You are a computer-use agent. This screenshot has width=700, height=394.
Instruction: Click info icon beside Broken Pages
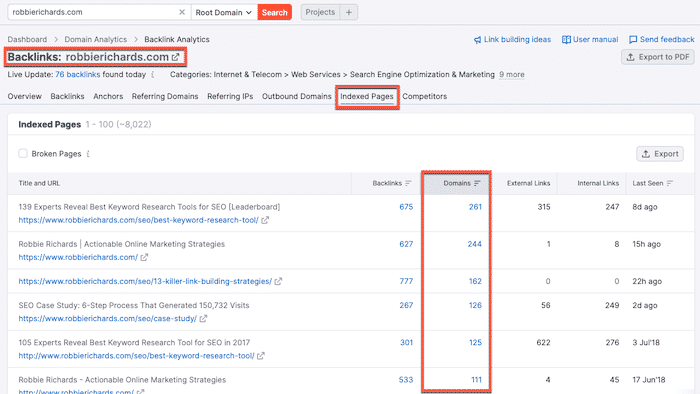88,154
